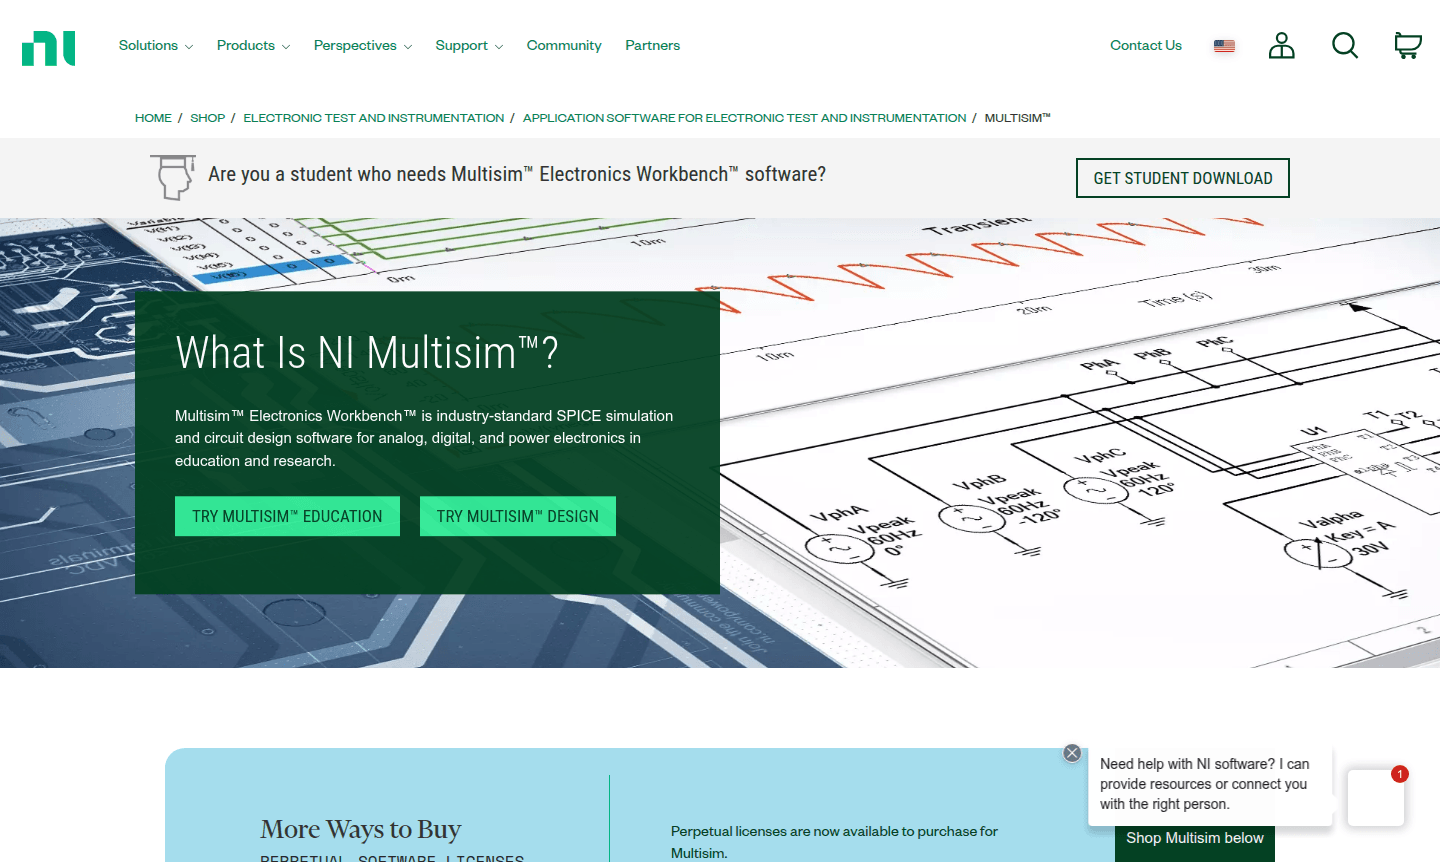1440x862 pixels.
Task: Select Community in the navigation bar
Action: (x=564, y=45)
